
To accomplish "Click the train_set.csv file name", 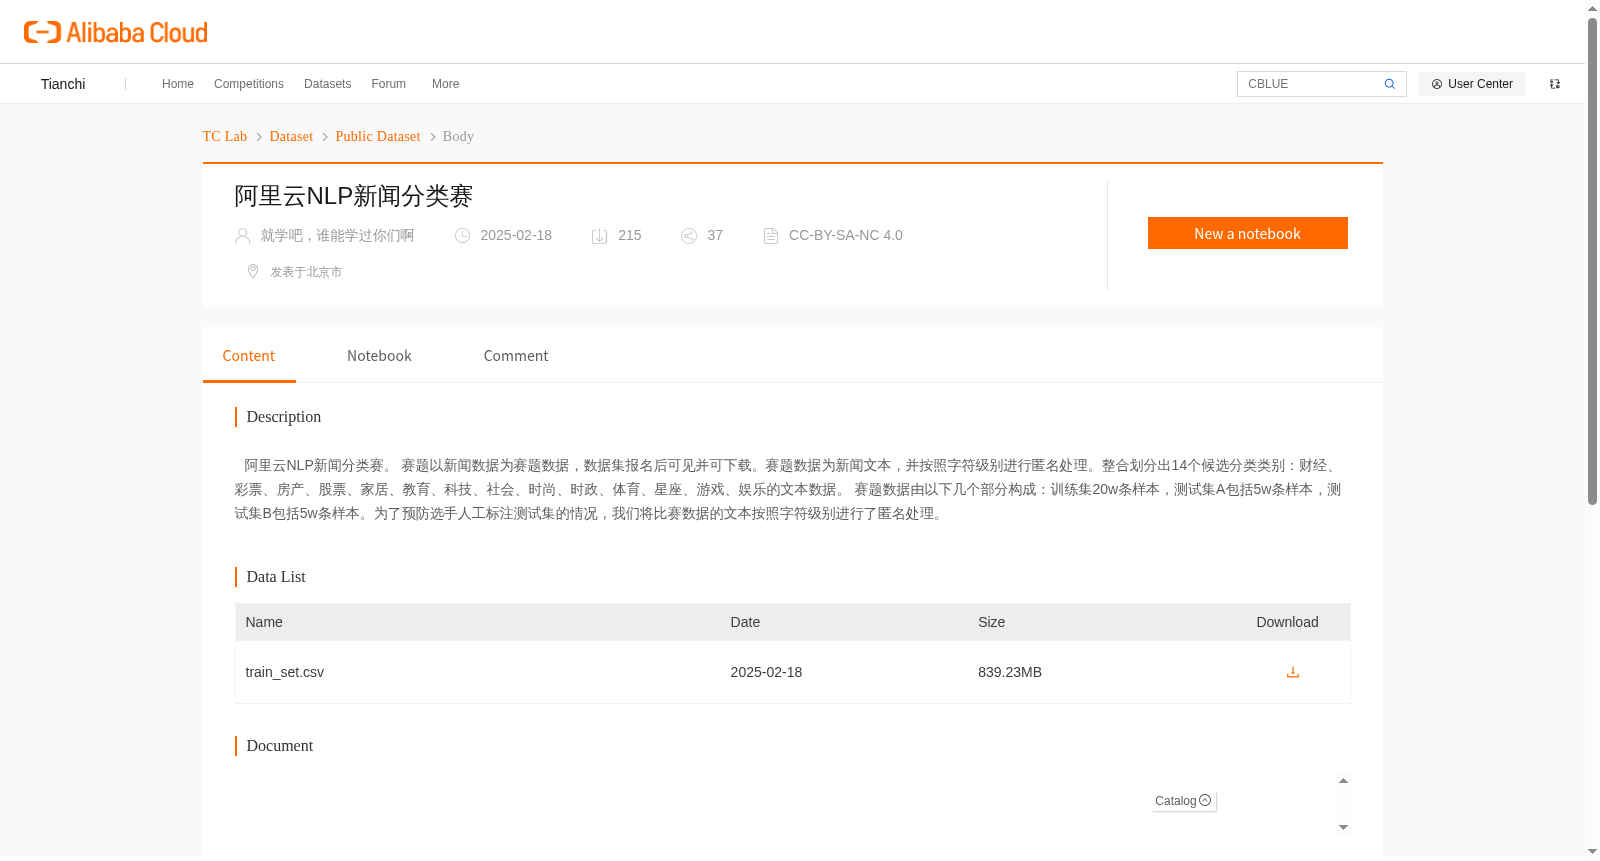I will (285, 672).
